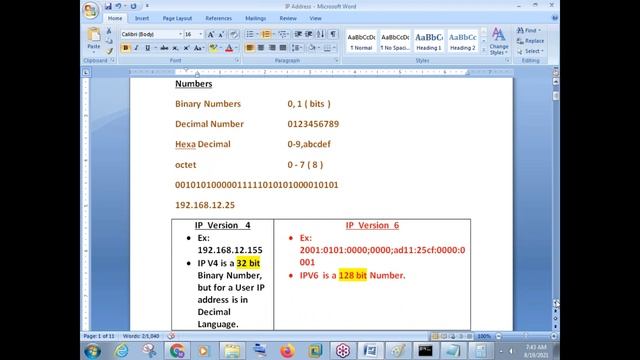Apply the Heading 1 style

coord(429,41)
